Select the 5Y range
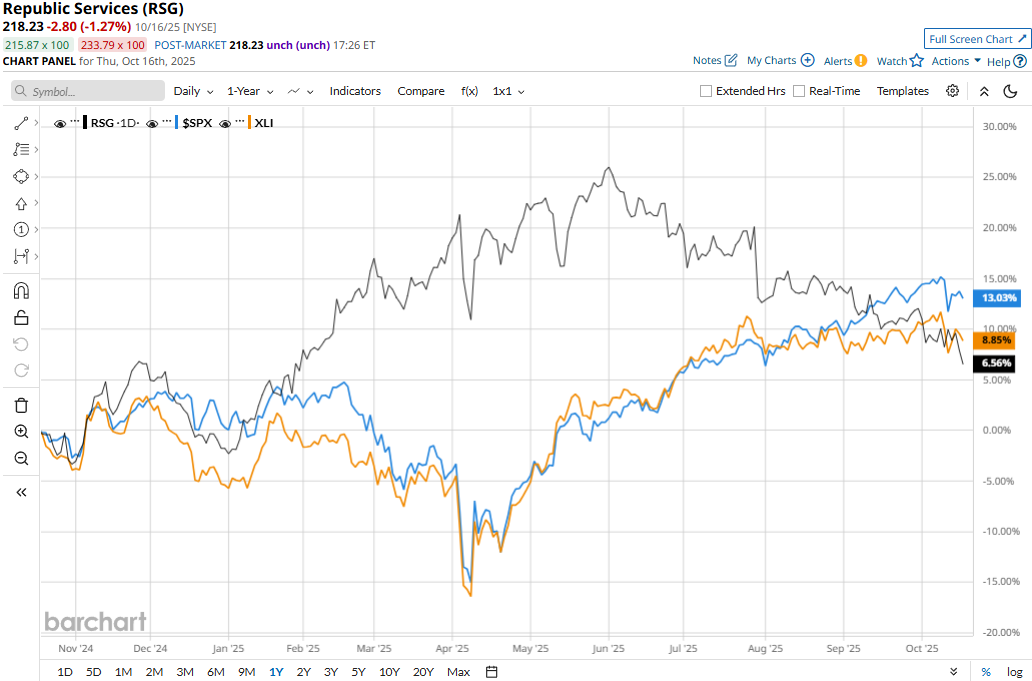 coord(358,672)
